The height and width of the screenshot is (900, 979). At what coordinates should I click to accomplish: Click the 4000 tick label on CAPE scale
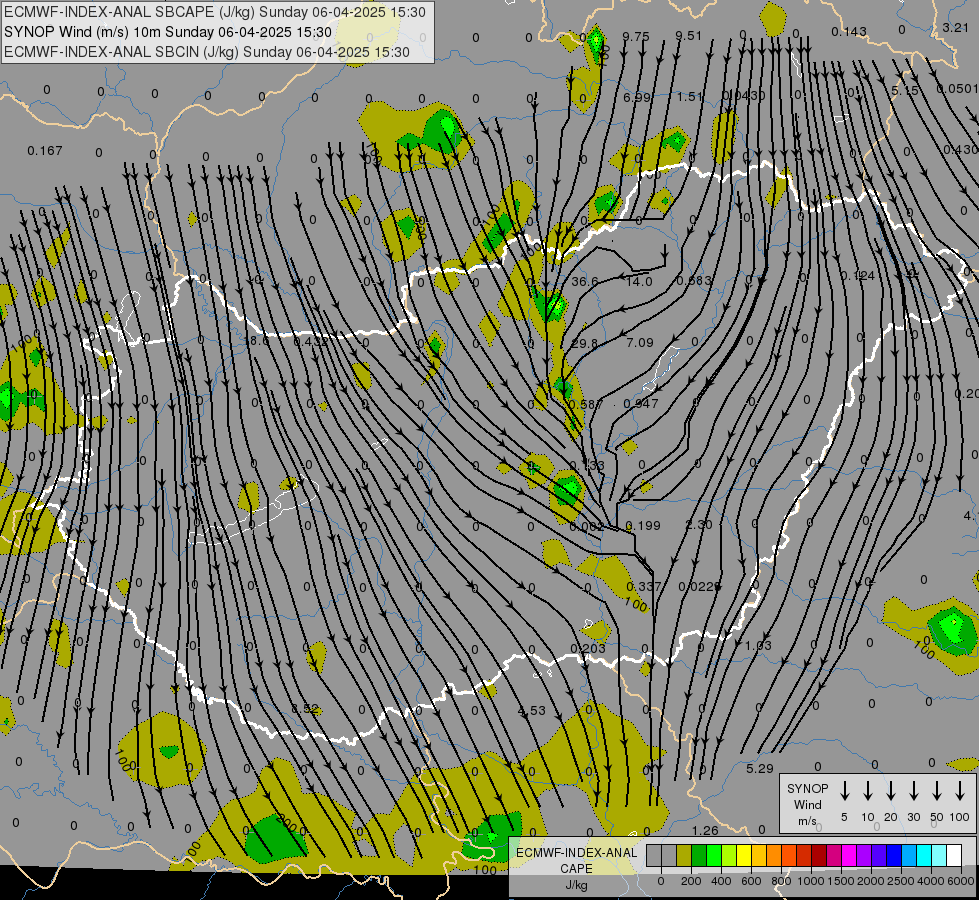click(x=931, y=881)
